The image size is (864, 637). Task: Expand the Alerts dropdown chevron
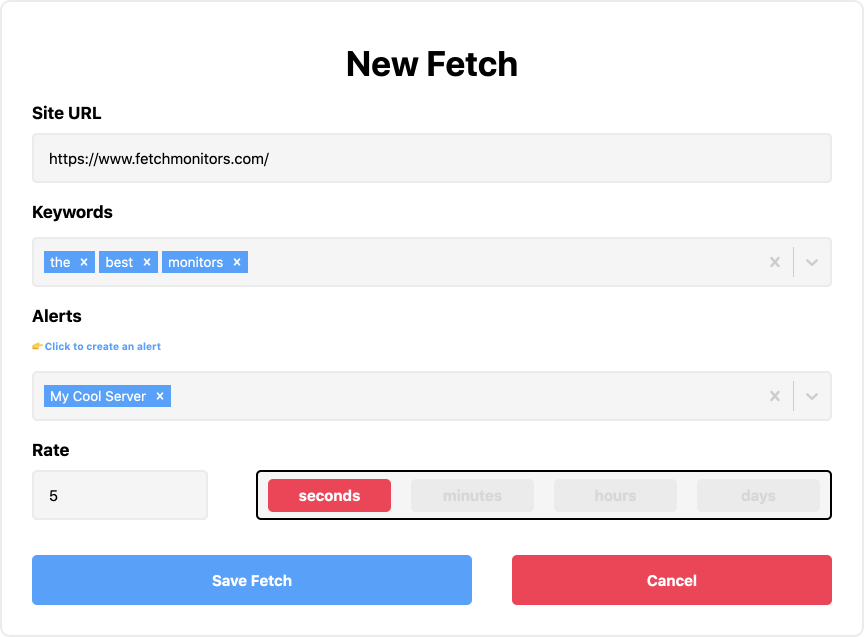[812, 396]
